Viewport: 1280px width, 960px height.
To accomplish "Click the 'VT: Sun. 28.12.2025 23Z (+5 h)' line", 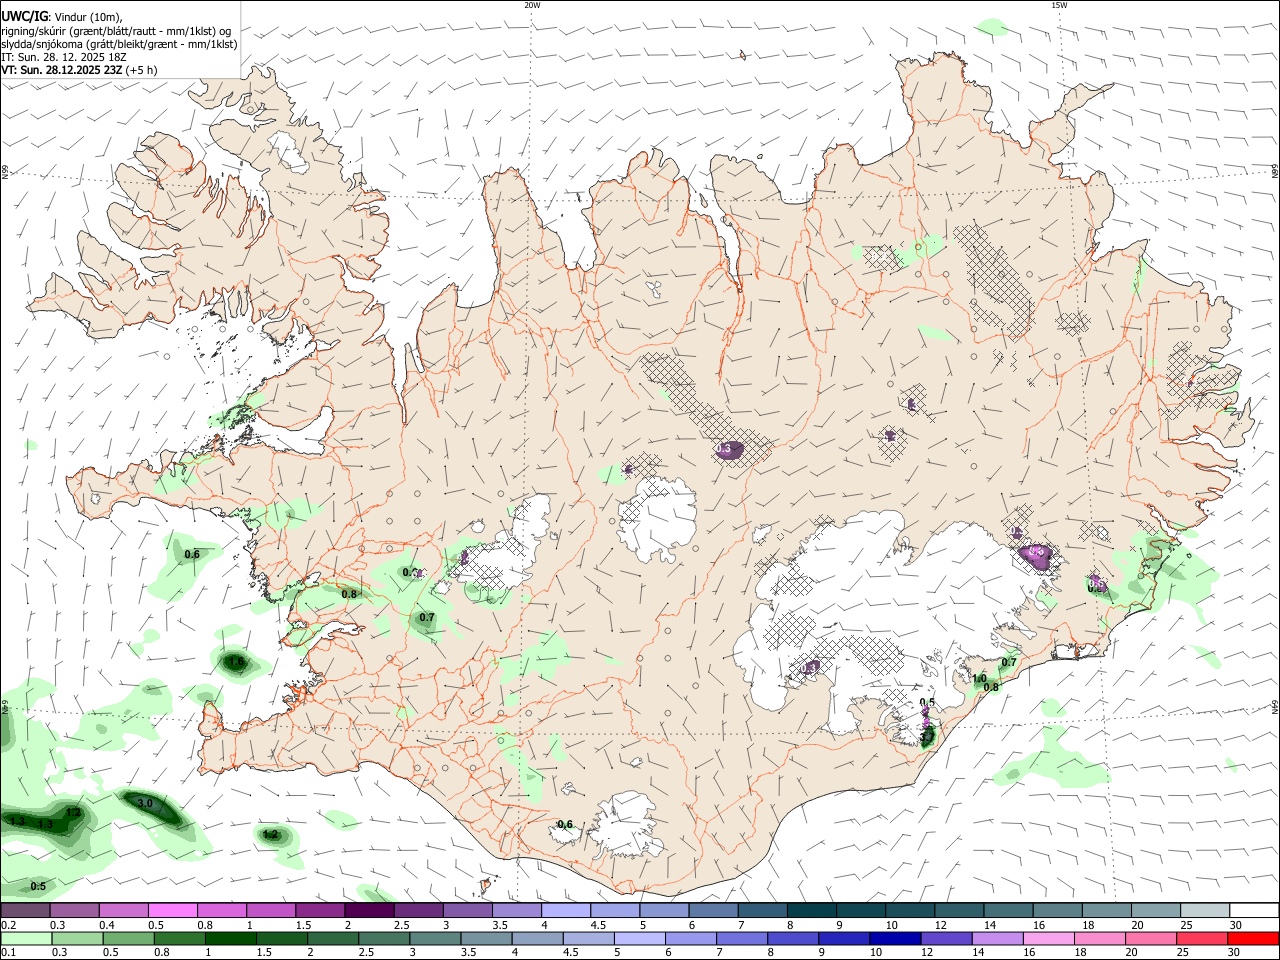I will [79, 70].
